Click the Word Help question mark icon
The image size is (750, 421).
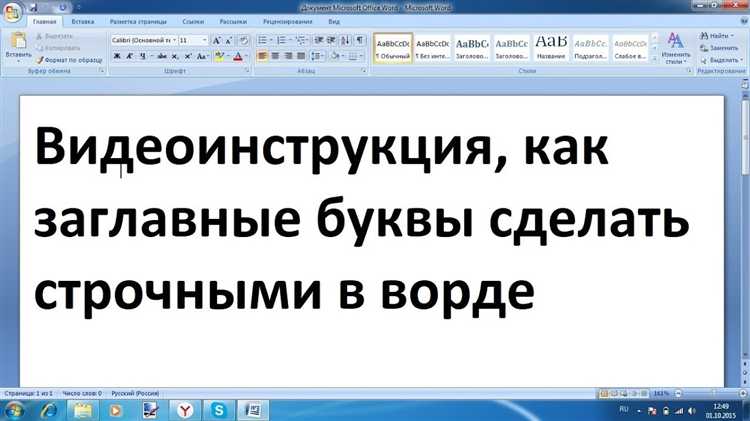[744, 22]
